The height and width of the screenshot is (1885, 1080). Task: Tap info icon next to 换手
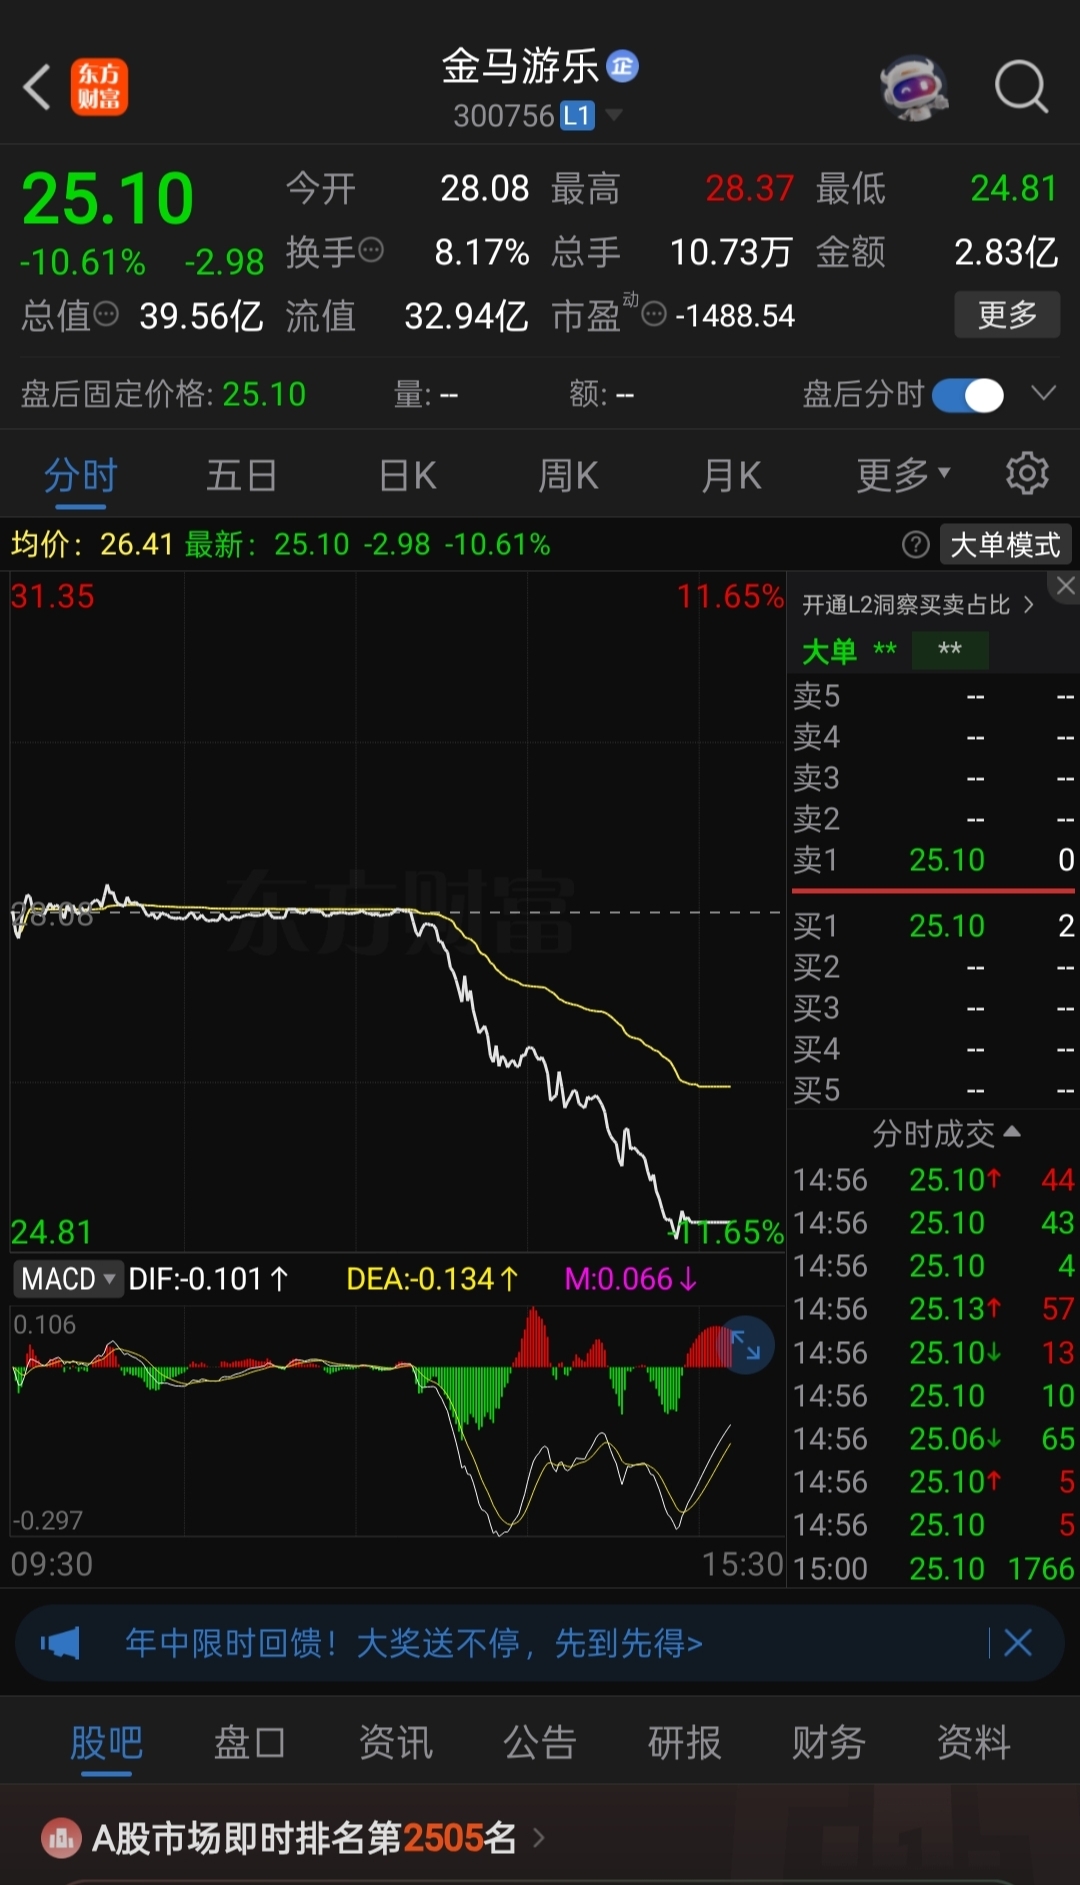pyautogui.click(x=371, y=250)
